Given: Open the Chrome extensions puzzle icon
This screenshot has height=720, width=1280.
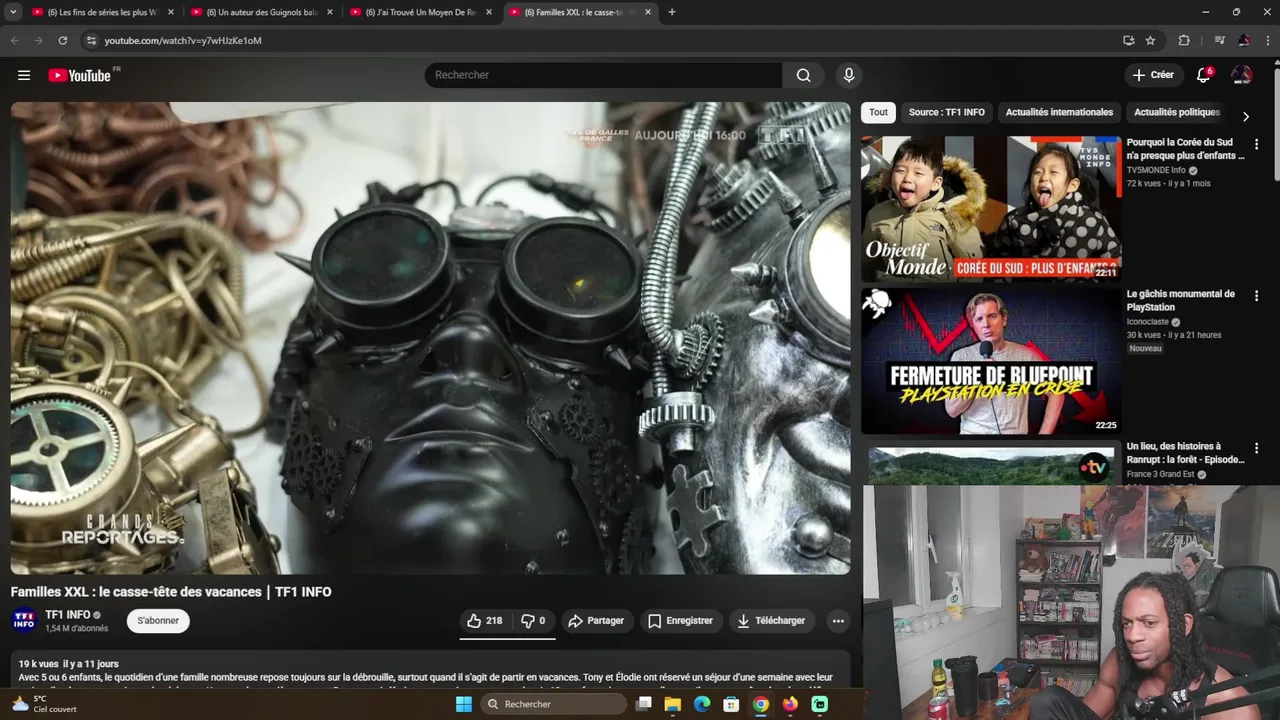Looking at the screenshot, I should [x=1184, y=40].
